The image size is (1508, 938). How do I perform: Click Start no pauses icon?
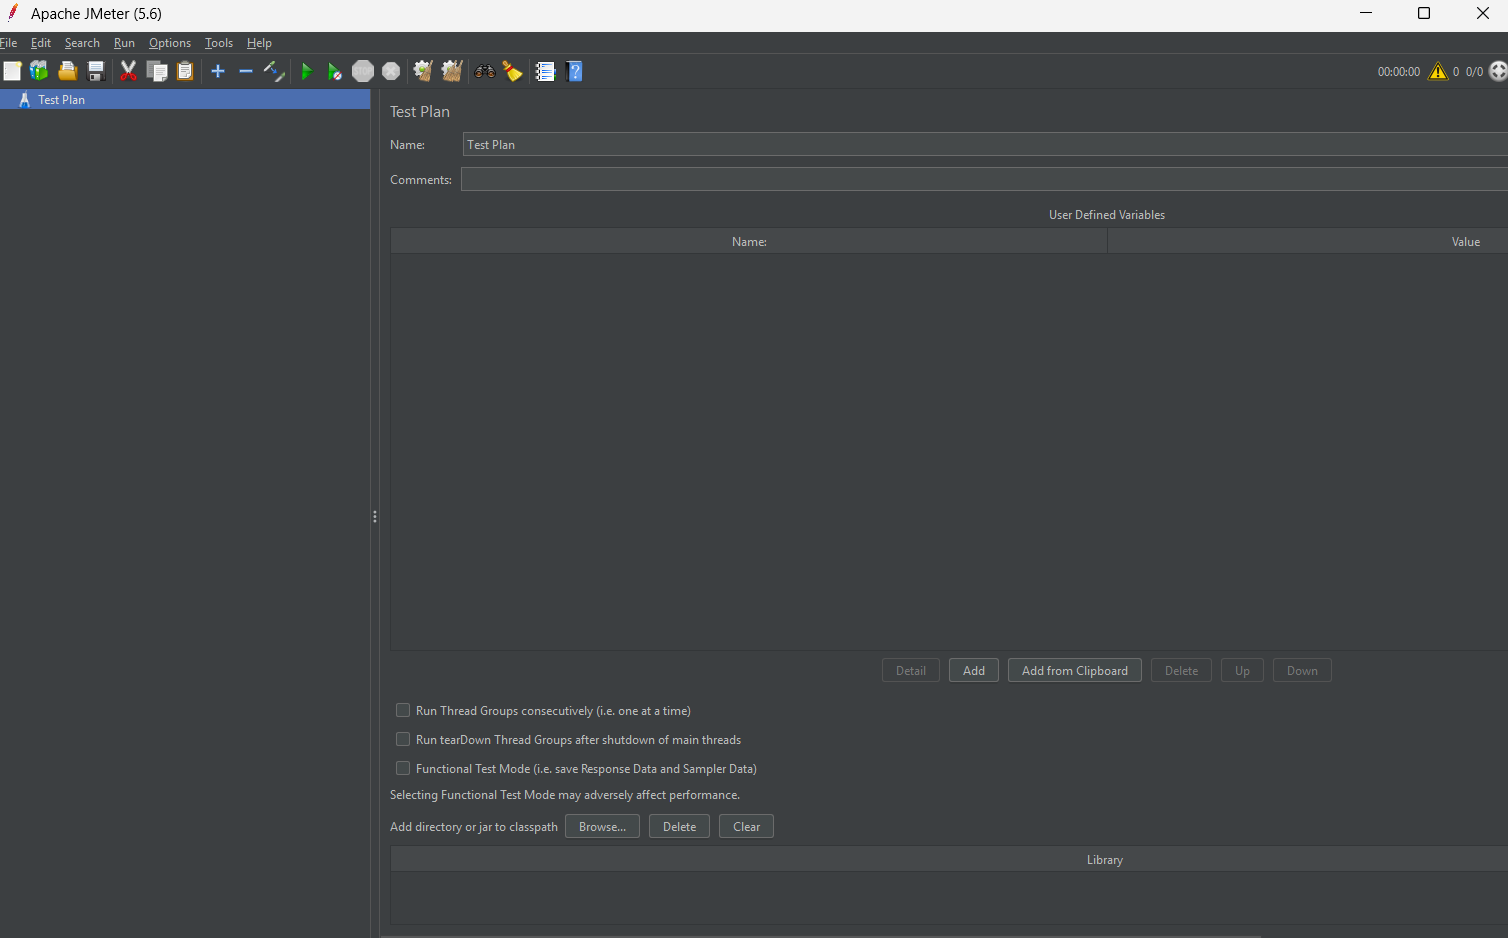tap(335, 71)
